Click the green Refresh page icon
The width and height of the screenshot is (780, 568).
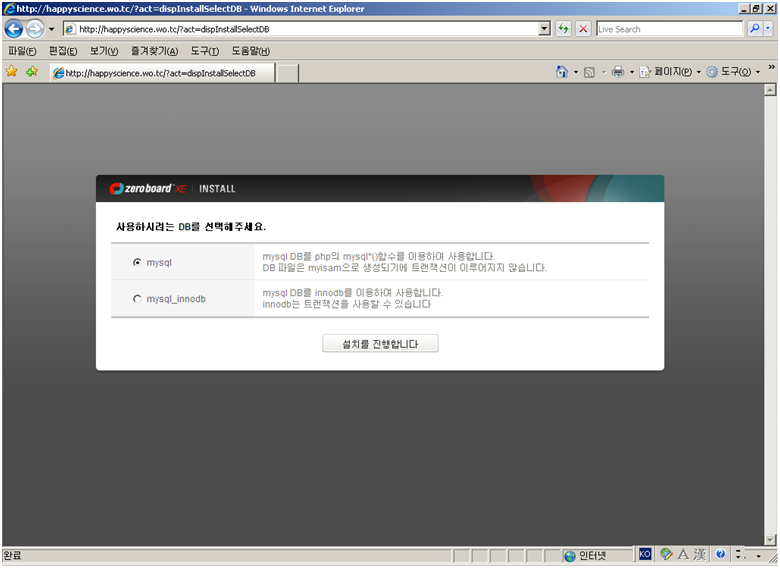[x=563, y=29]
